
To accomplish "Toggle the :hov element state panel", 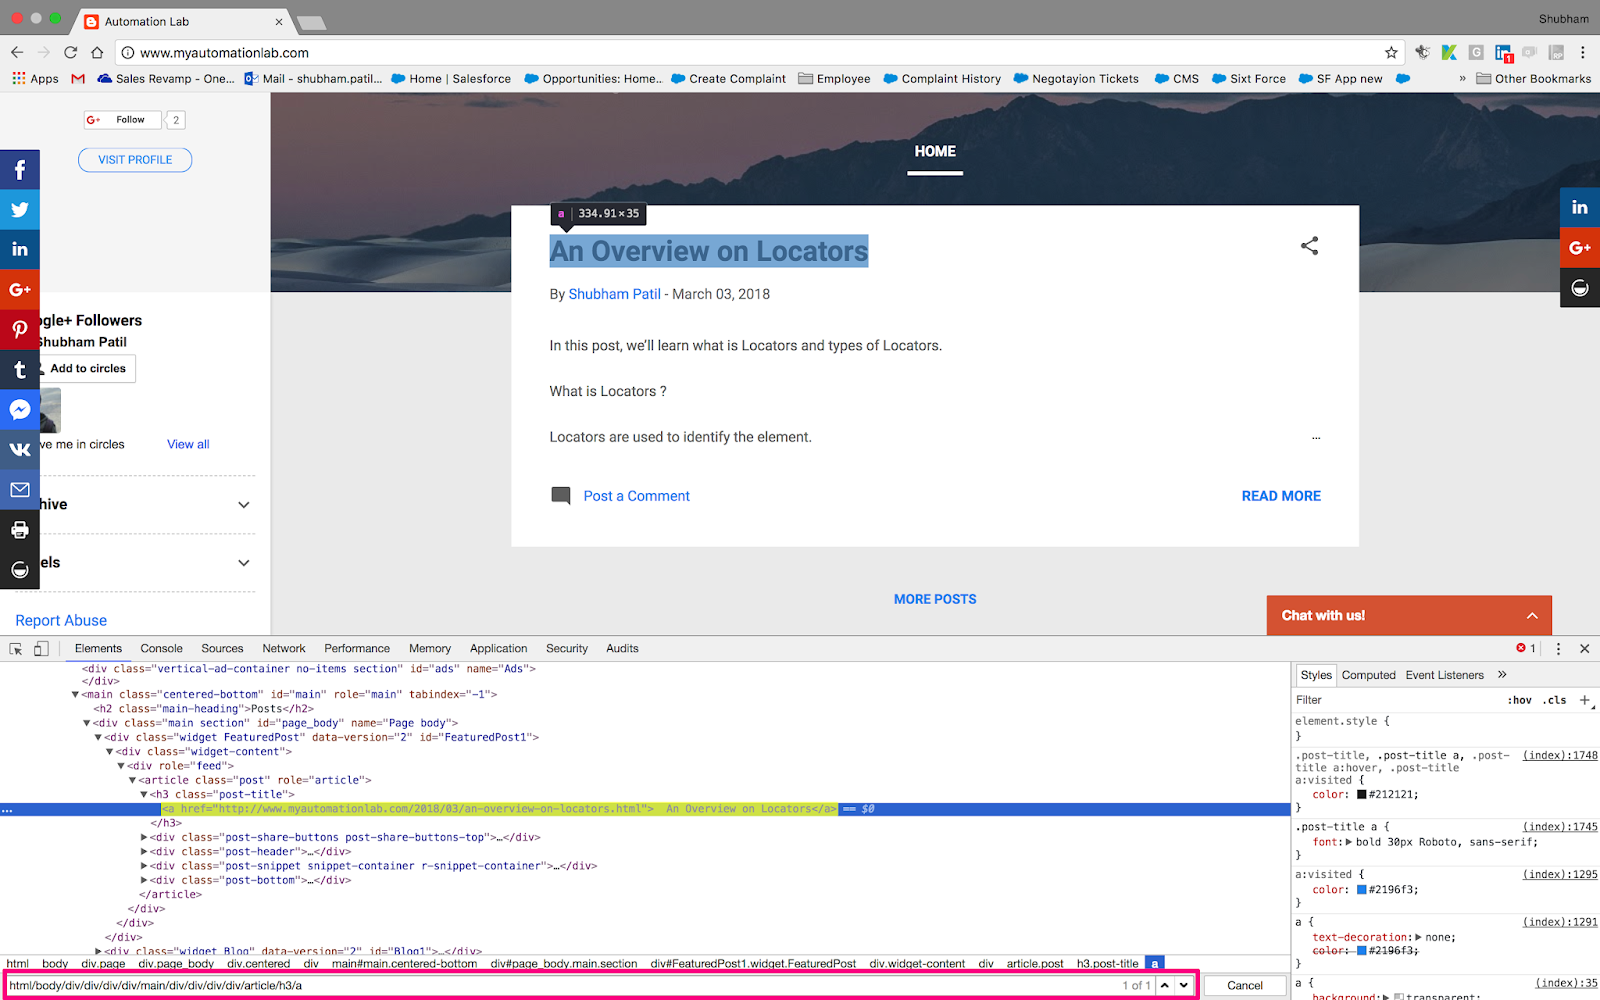I will [1519, 699].
